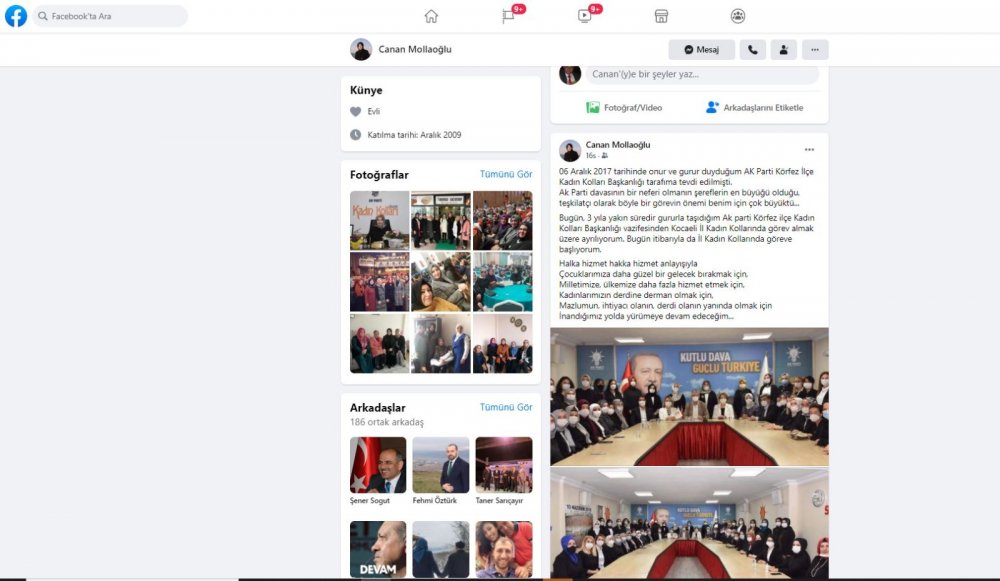Open the Home feed icon

431,17
